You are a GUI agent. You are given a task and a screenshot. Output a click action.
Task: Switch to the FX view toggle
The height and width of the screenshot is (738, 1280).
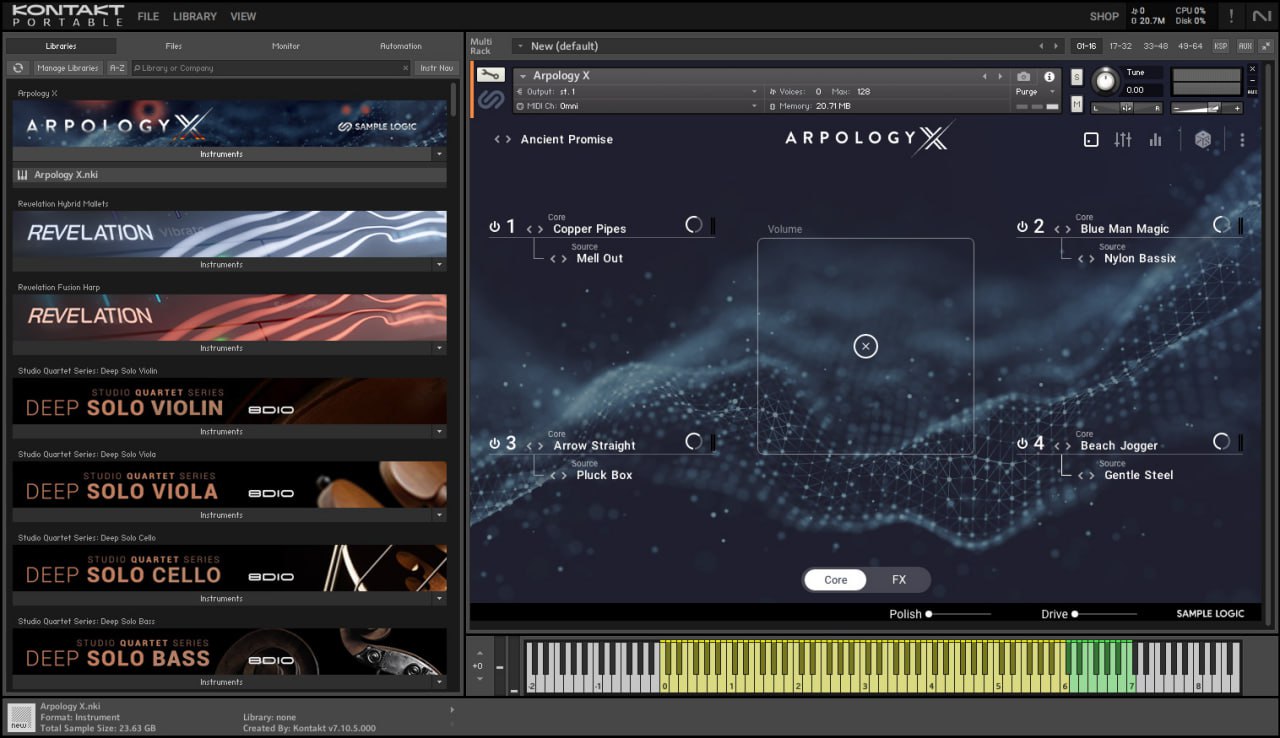click(899, 580)
